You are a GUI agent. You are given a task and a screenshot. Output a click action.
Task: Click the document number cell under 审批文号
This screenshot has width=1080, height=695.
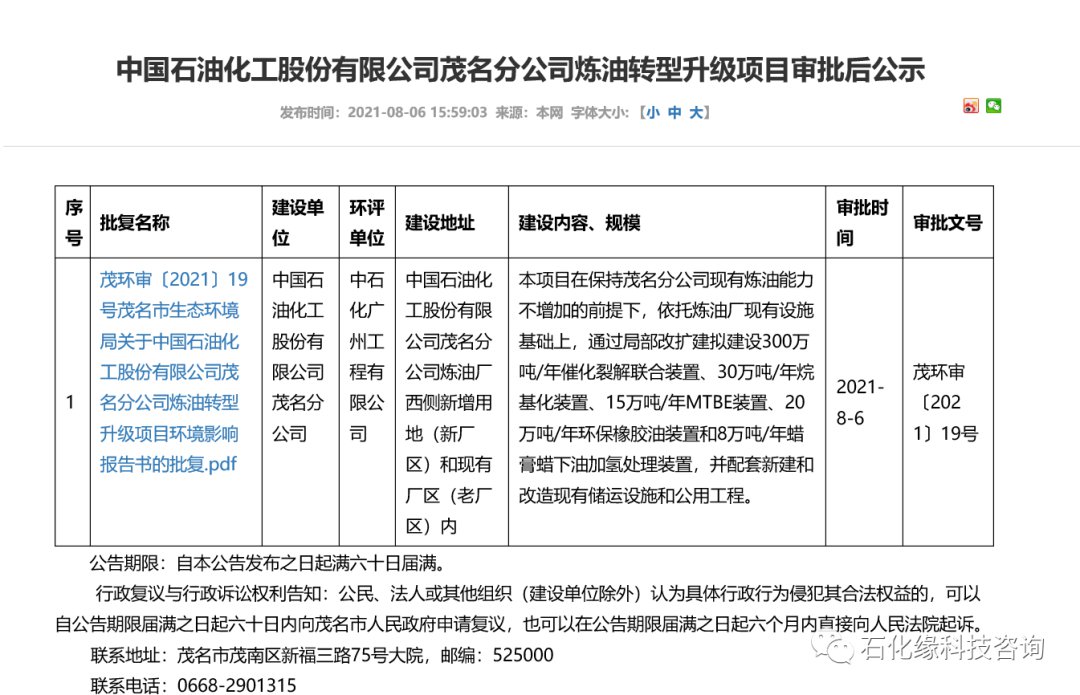(x=948, y=402)
